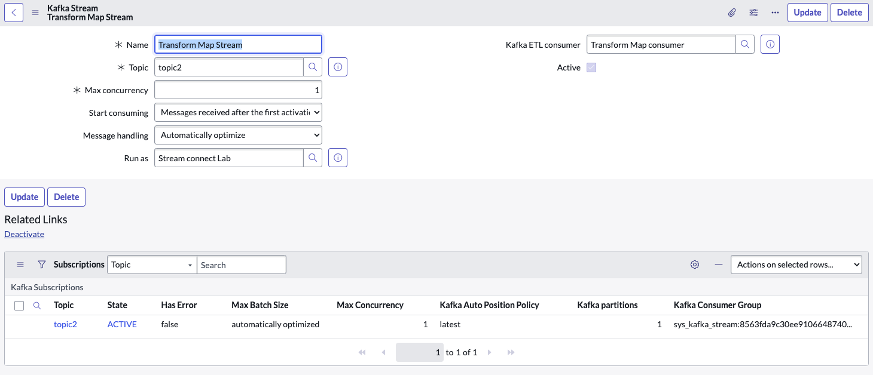Toggle the Subscriptions list filter funnel icon

(x=41, y=265)
